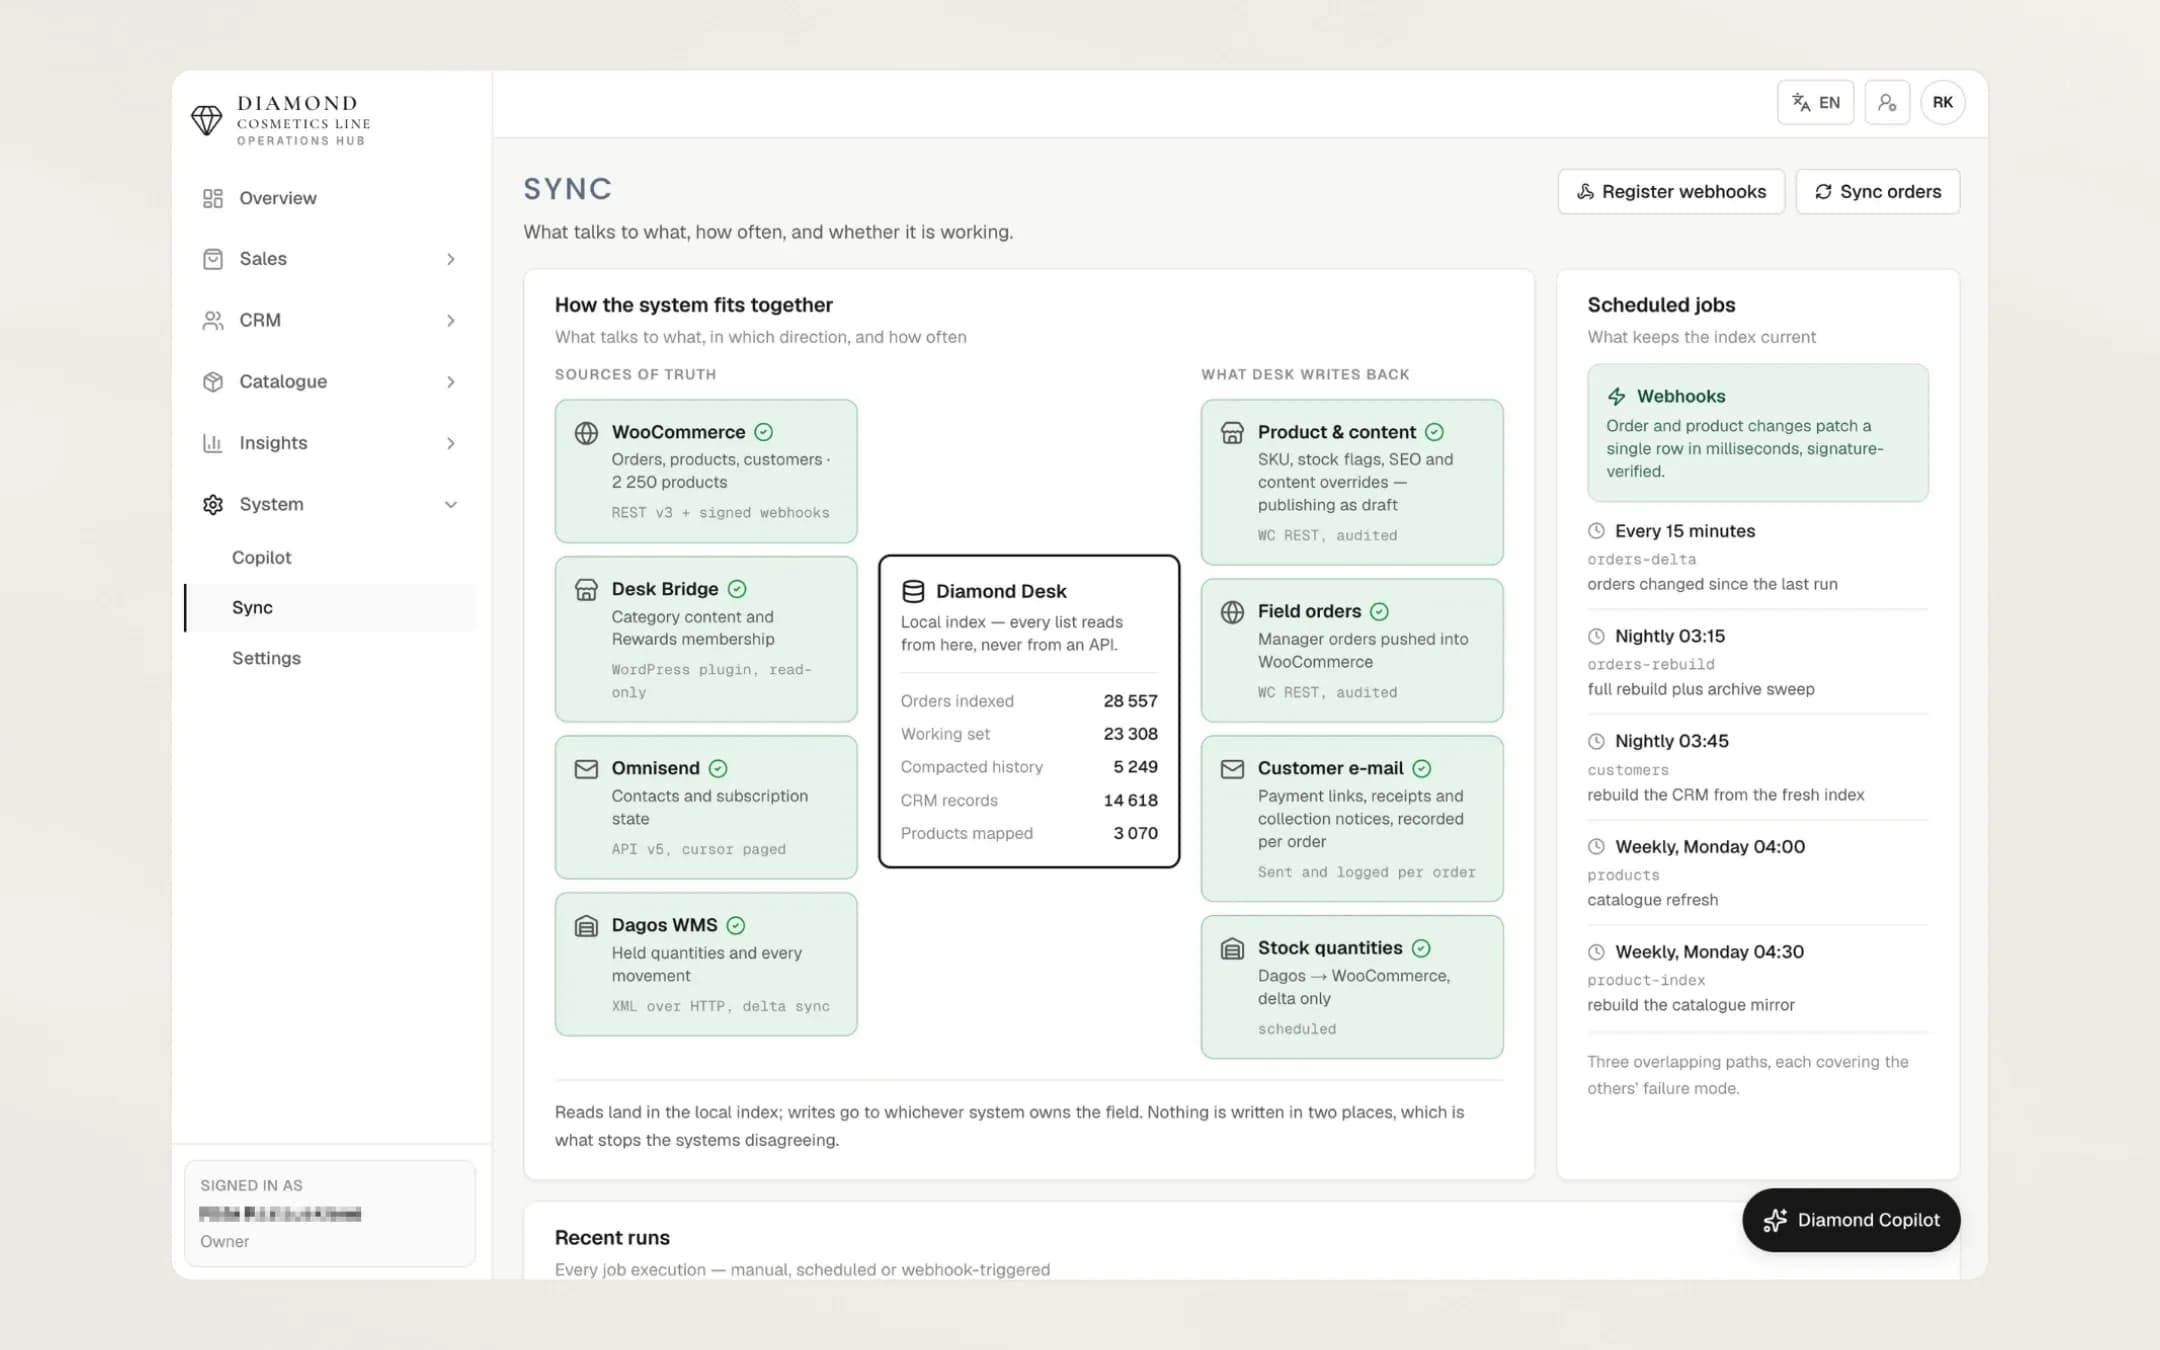
Task: Open the EN language selector
Action: [x=1815, y=103]
